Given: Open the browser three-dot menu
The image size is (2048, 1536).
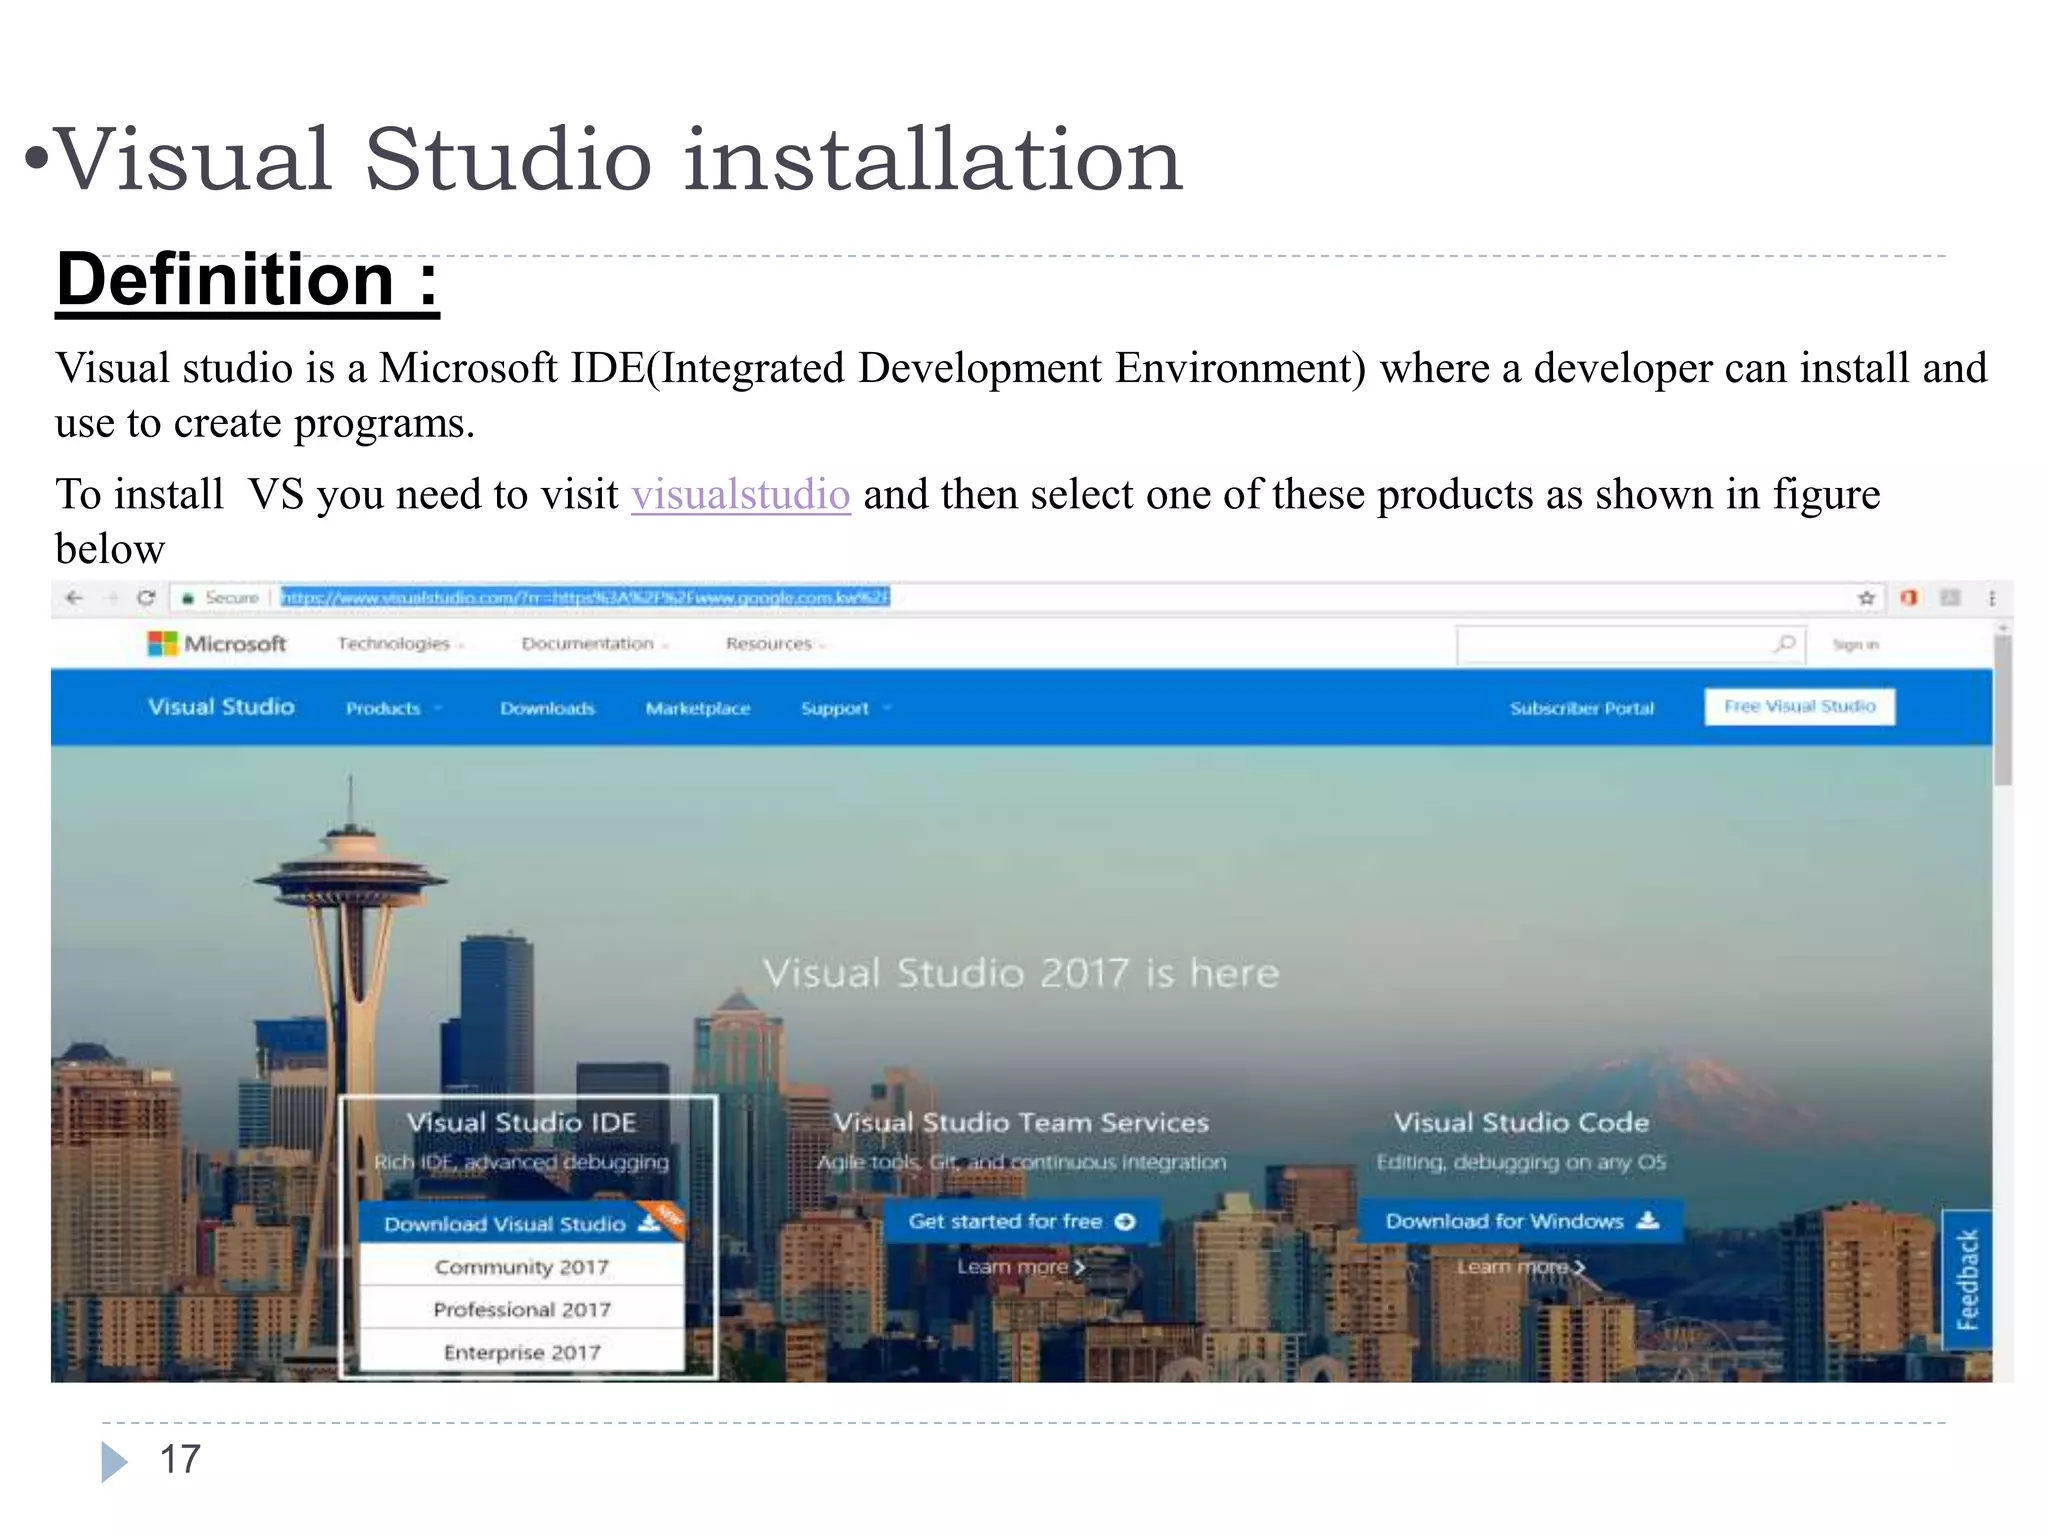Looking at the screenshot, I should point(1992,598).
